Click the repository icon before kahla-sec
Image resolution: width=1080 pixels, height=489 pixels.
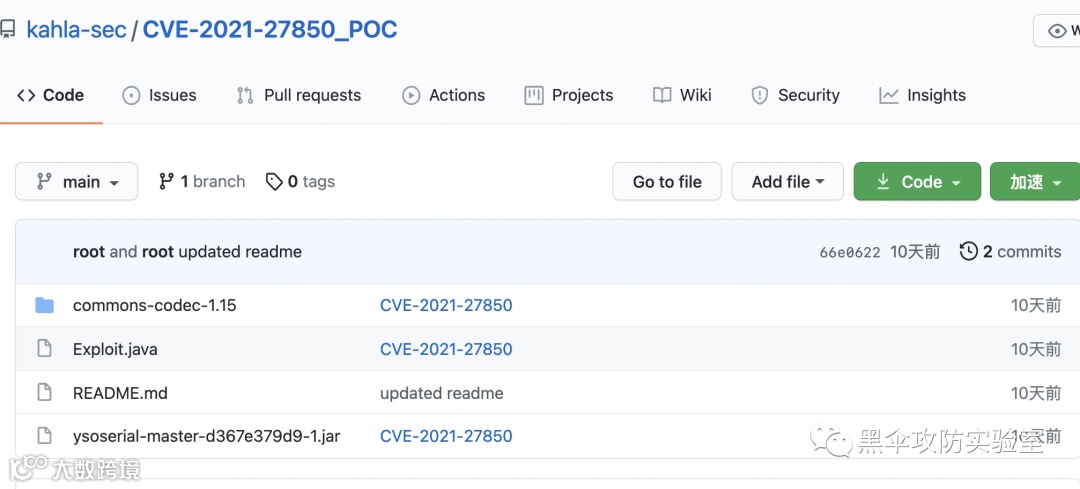tap(8, 30)
